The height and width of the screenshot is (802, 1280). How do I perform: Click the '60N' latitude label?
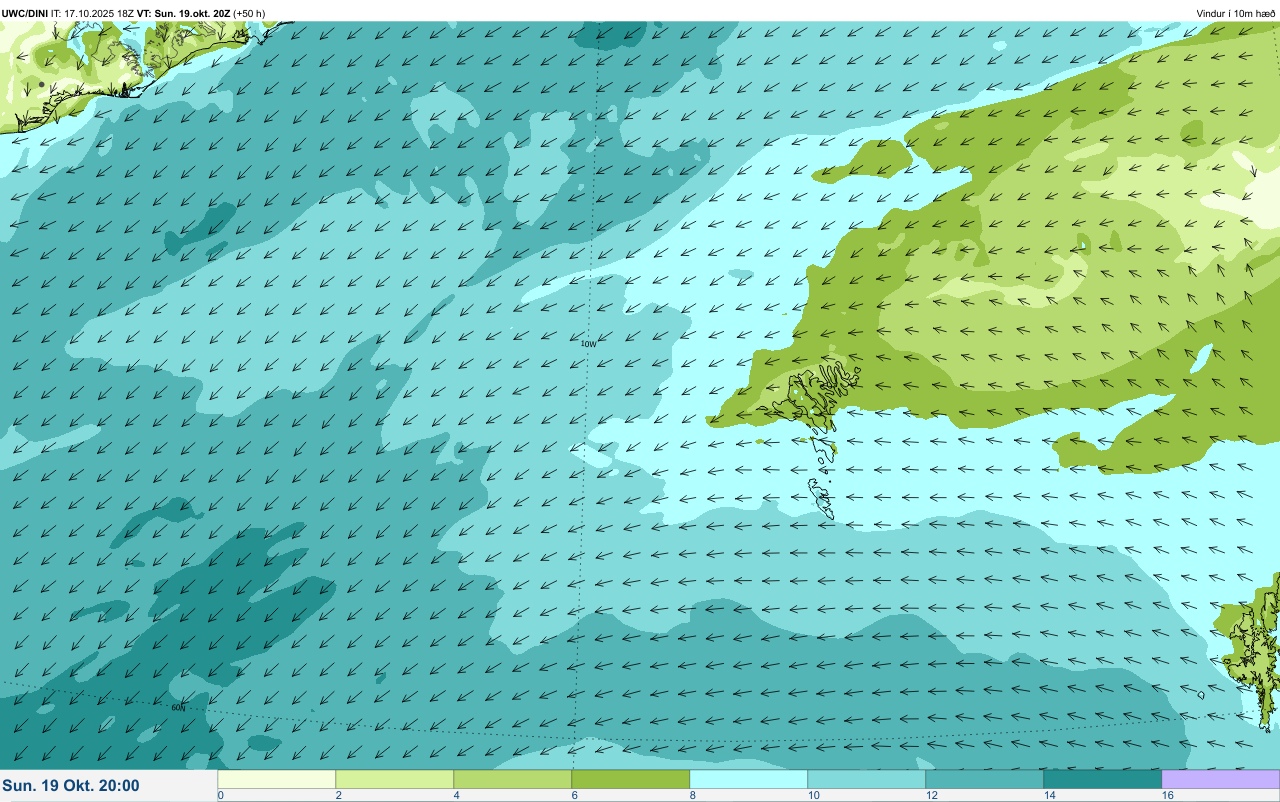178,707
